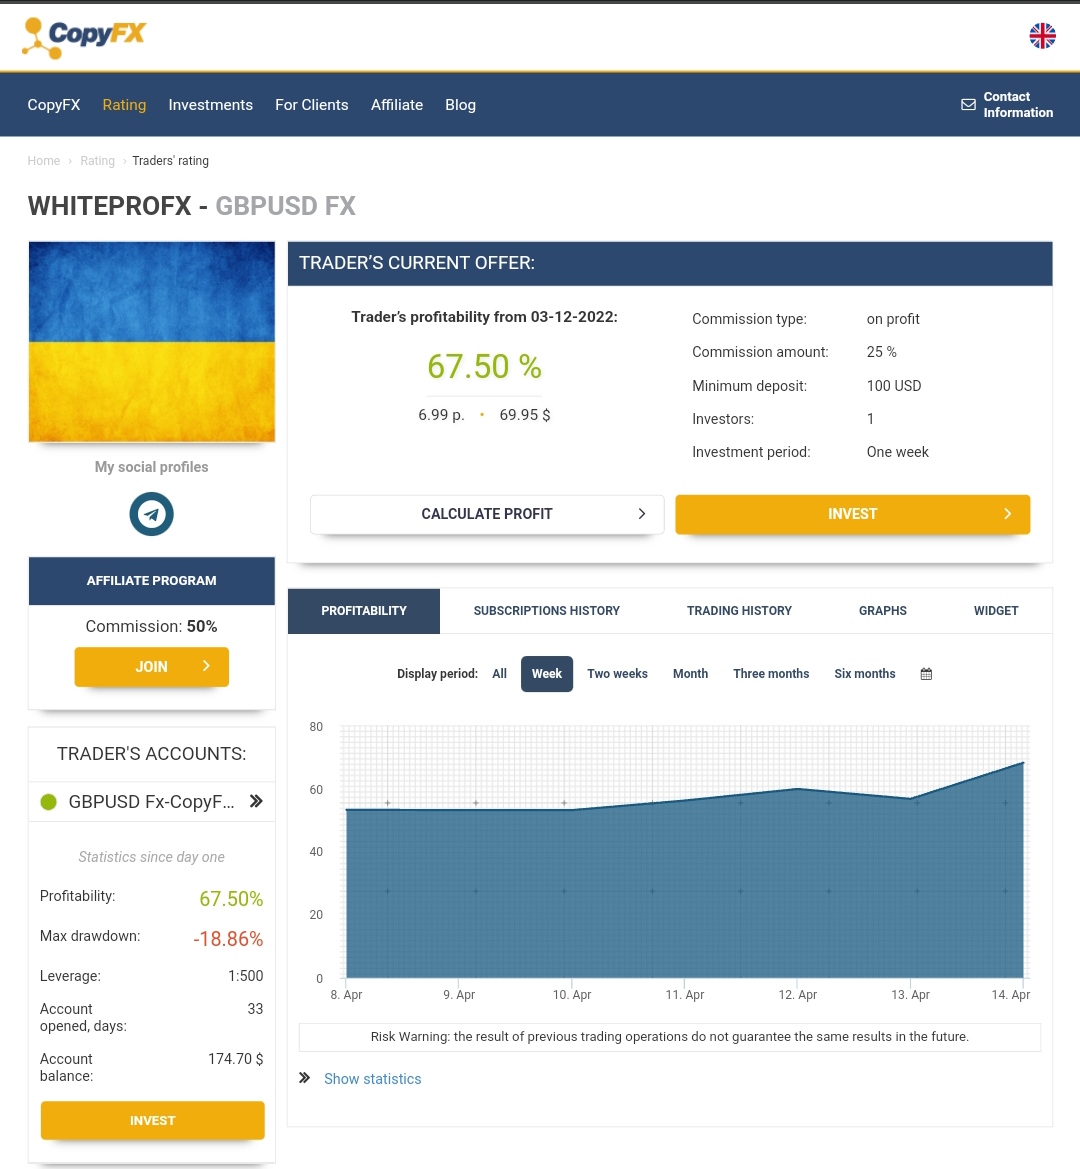Click the Home breadcrumb
Image resolution: width=1080 pixels, height=1169 pixels.
pyautogui.click(x=43, y=161)
